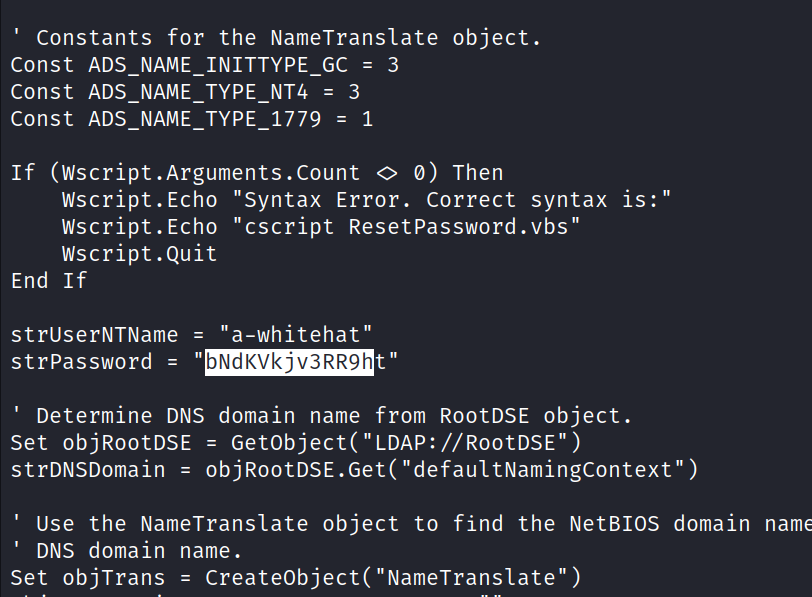Click the Wscript.Quit statement

click(x=139, y=254)
